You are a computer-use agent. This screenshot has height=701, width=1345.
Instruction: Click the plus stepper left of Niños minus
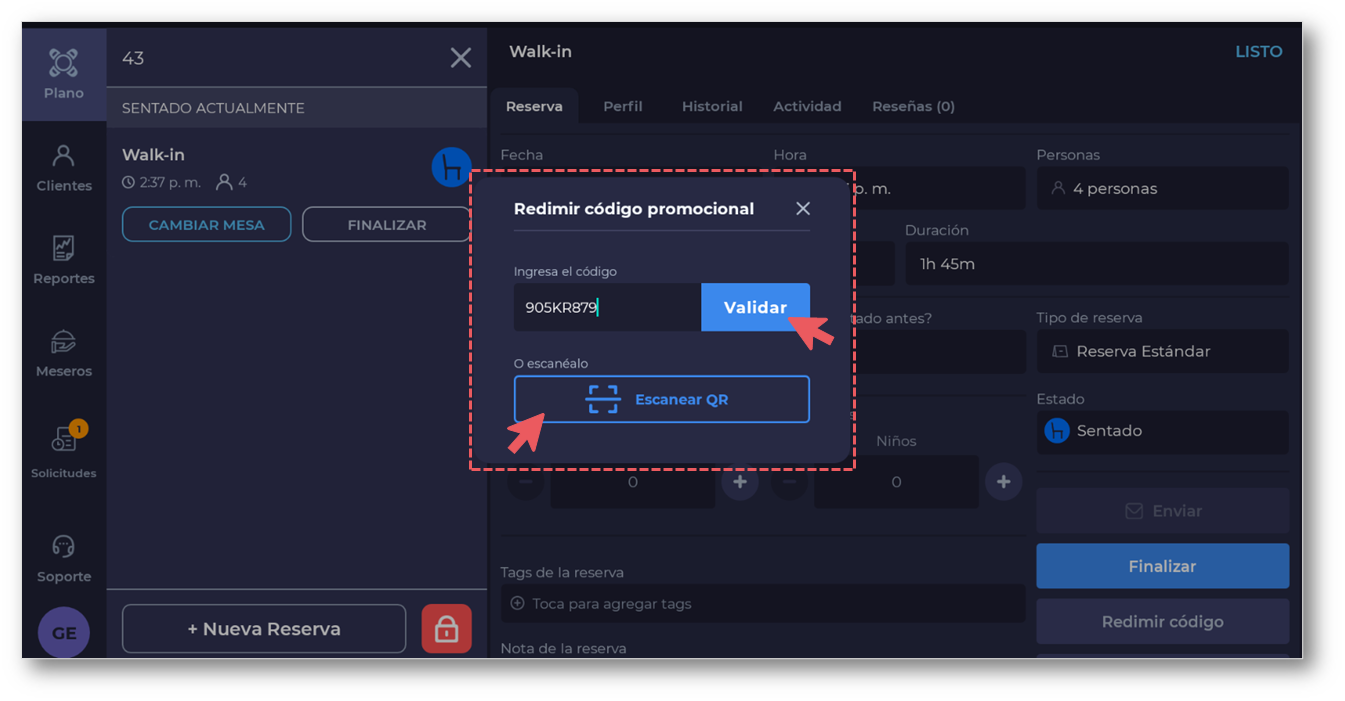tap(740, 482)
